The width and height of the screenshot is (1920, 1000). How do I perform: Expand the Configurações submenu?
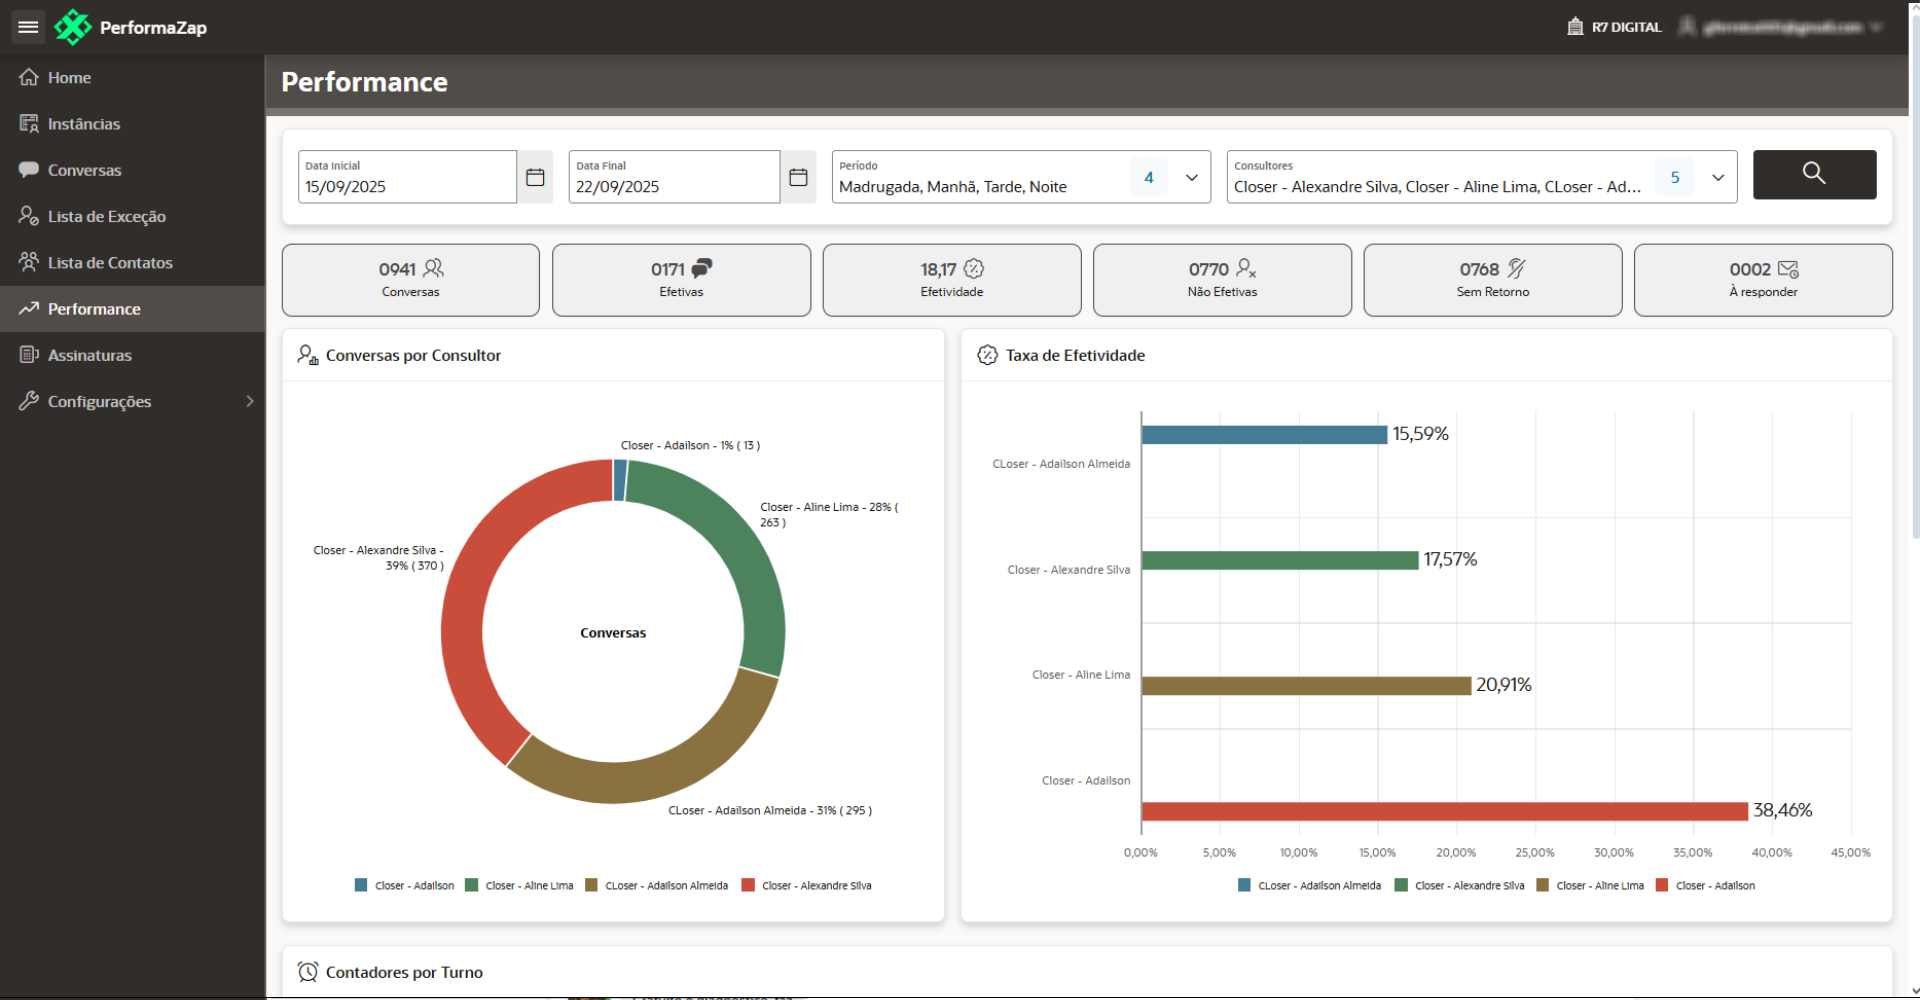point(249,401)
